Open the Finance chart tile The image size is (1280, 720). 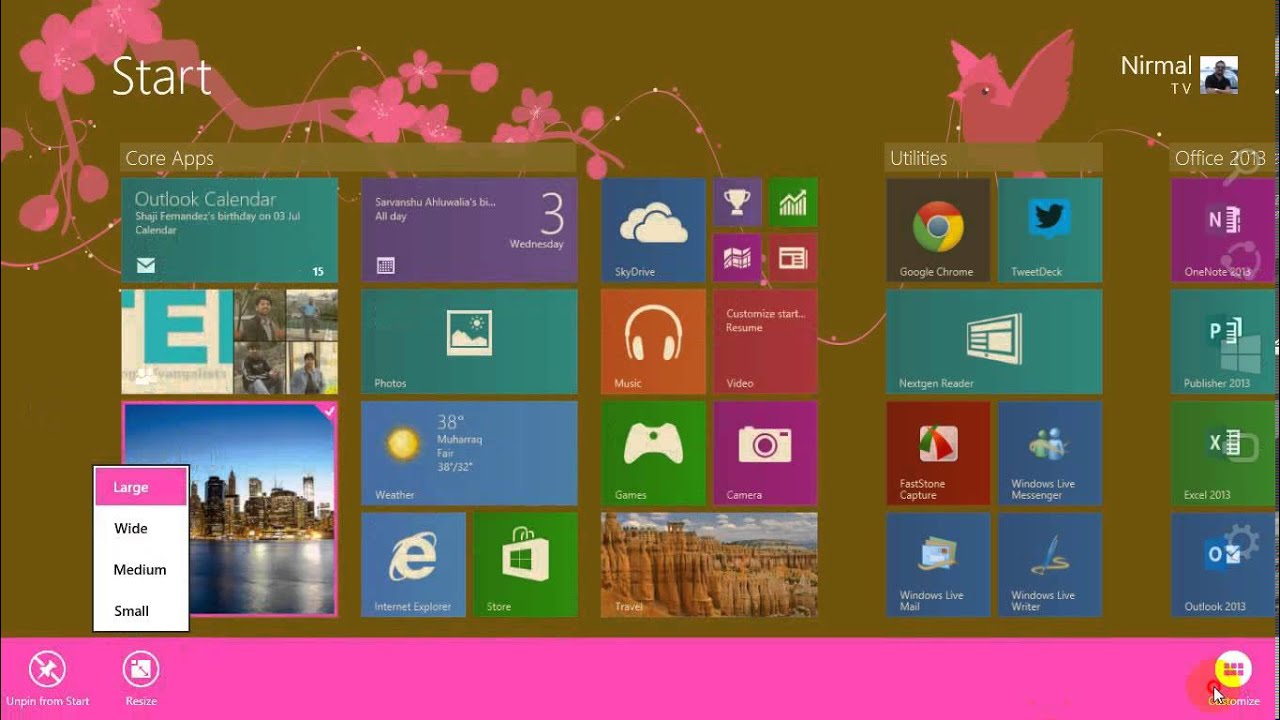[x=793, y=202]
